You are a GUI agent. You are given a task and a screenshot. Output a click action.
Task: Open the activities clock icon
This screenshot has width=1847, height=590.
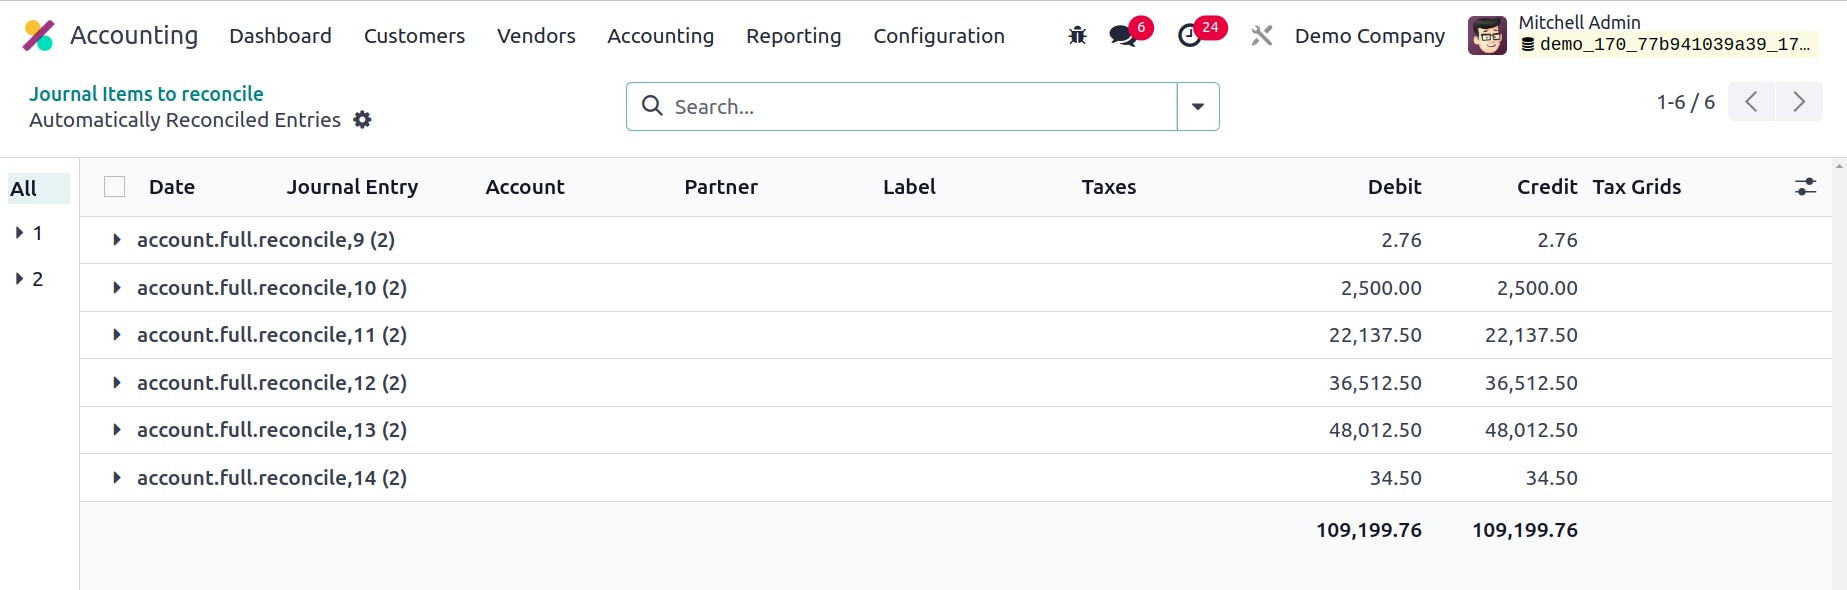pos(1189,36)
